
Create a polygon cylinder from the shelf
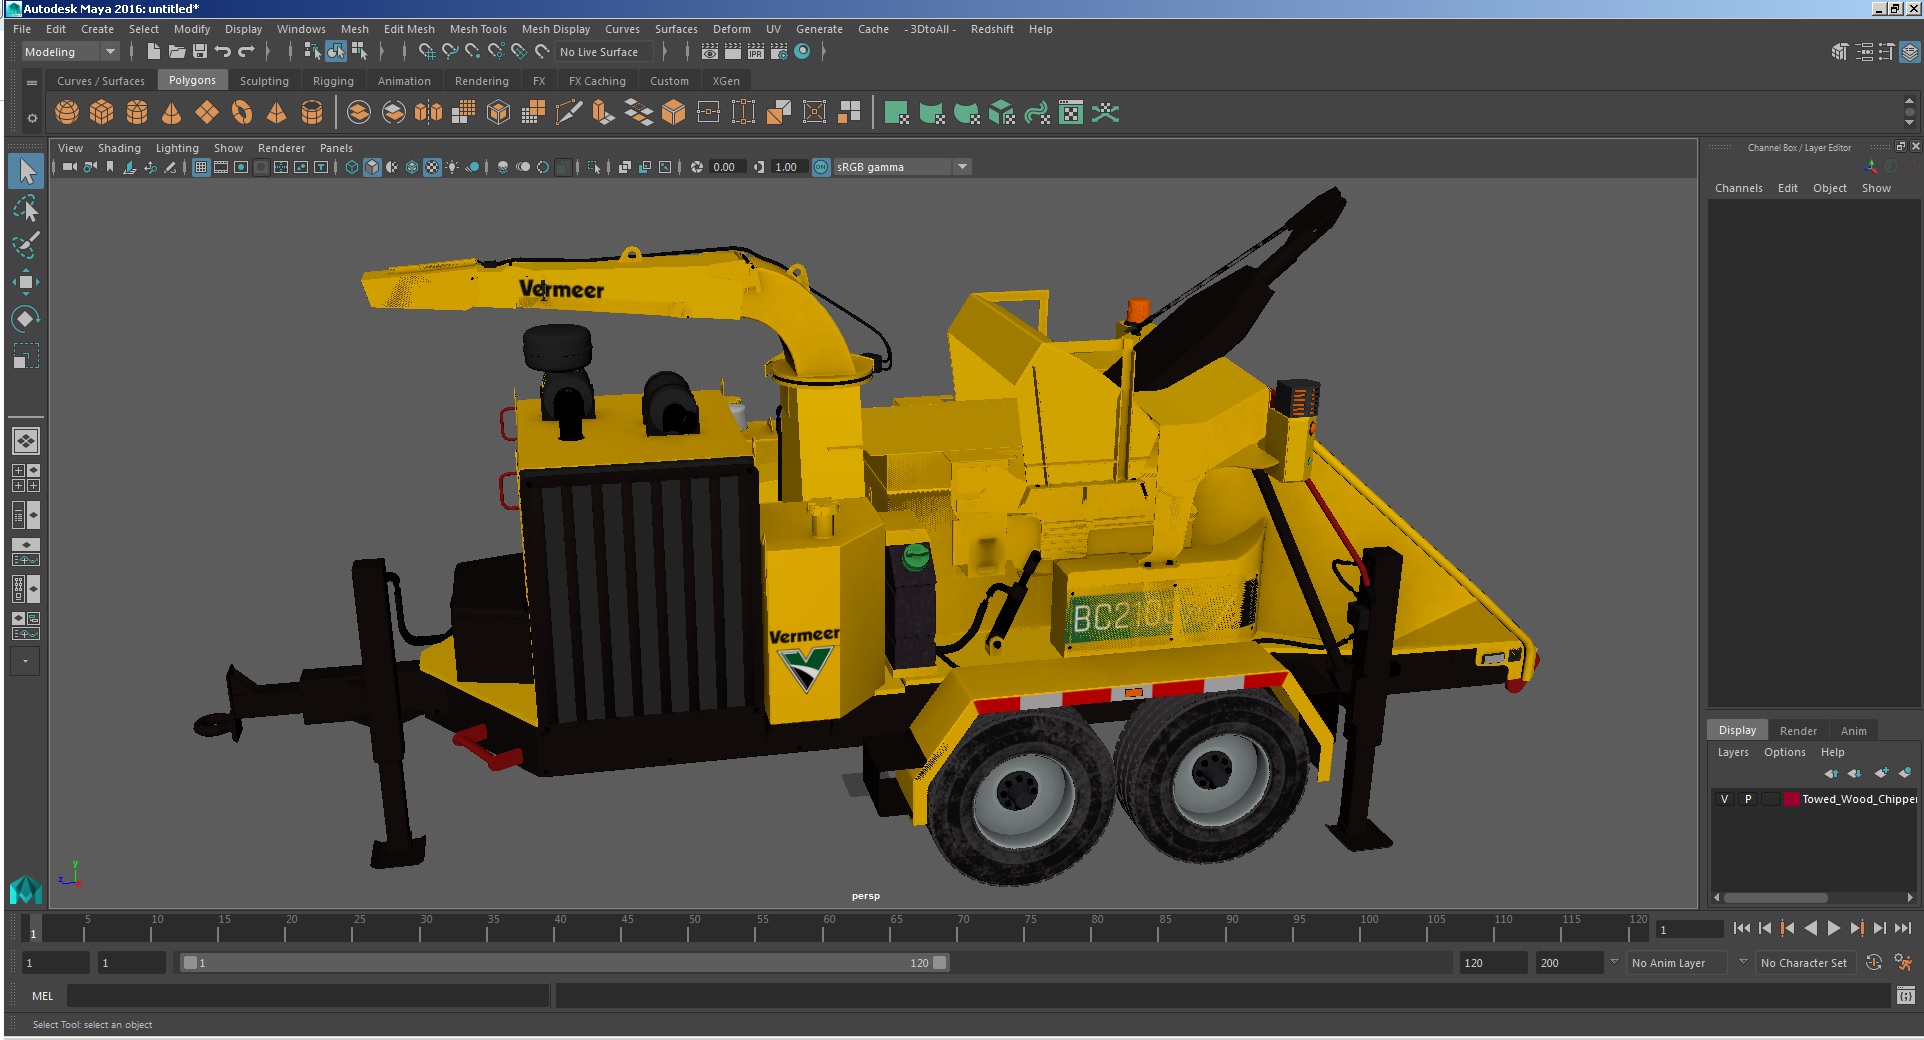(x=137, y=113)
